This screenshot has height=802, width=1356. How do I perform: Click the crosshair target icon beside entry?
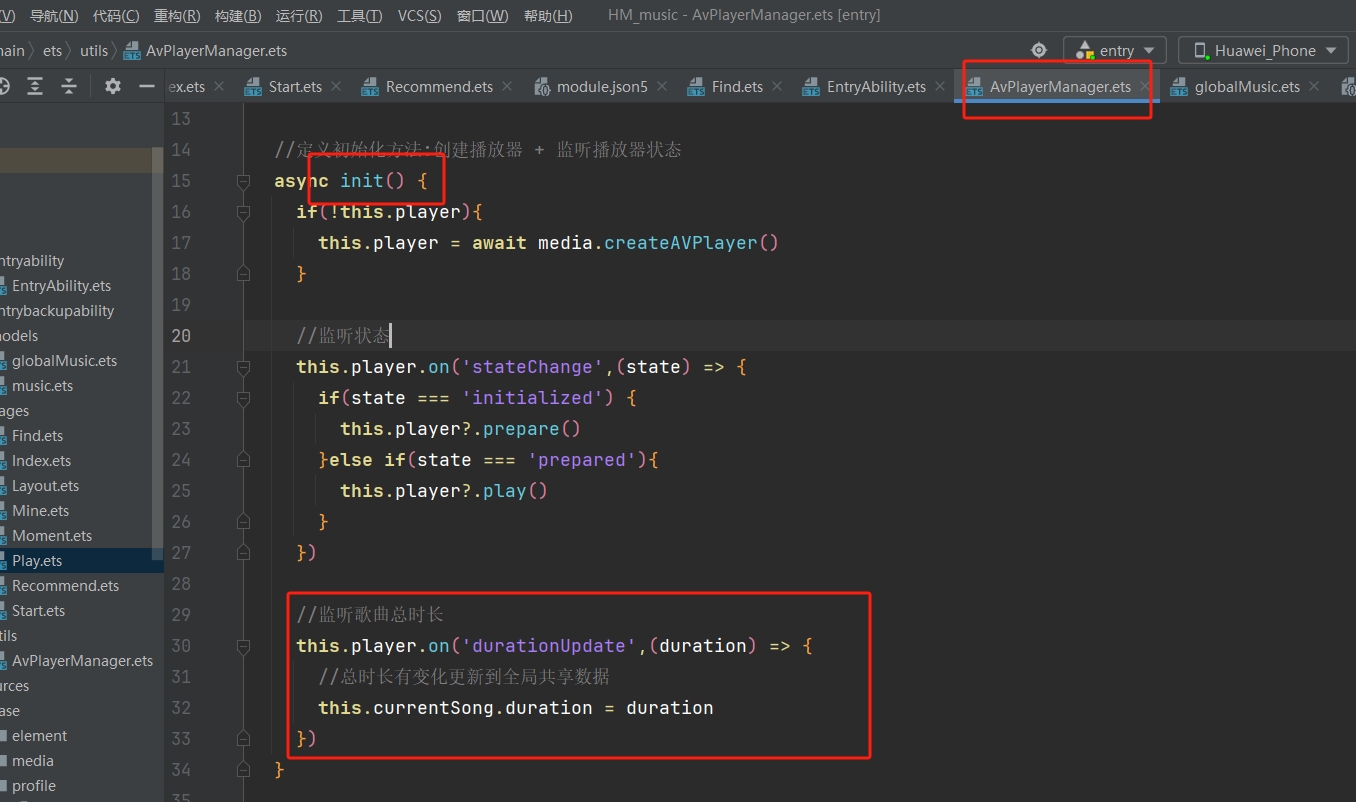(x=1039, y=50)
